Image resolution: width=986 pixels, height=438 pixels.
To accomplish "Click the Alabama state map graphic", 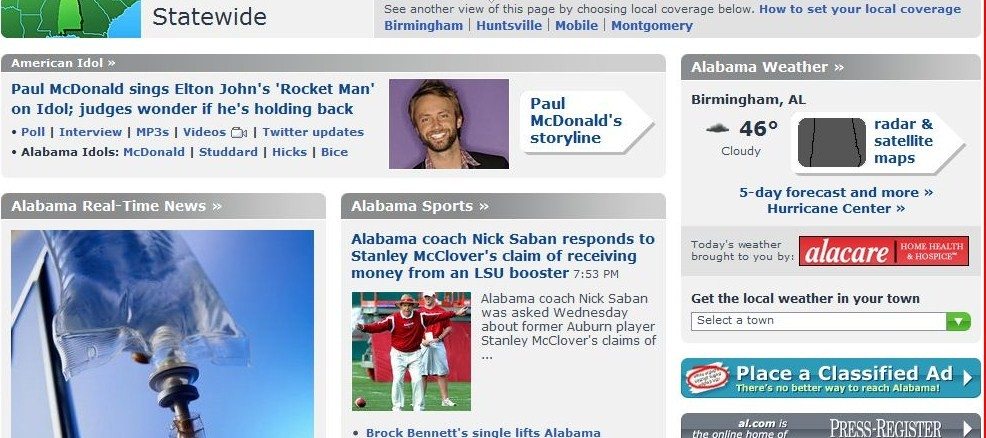I will (70, 18).
